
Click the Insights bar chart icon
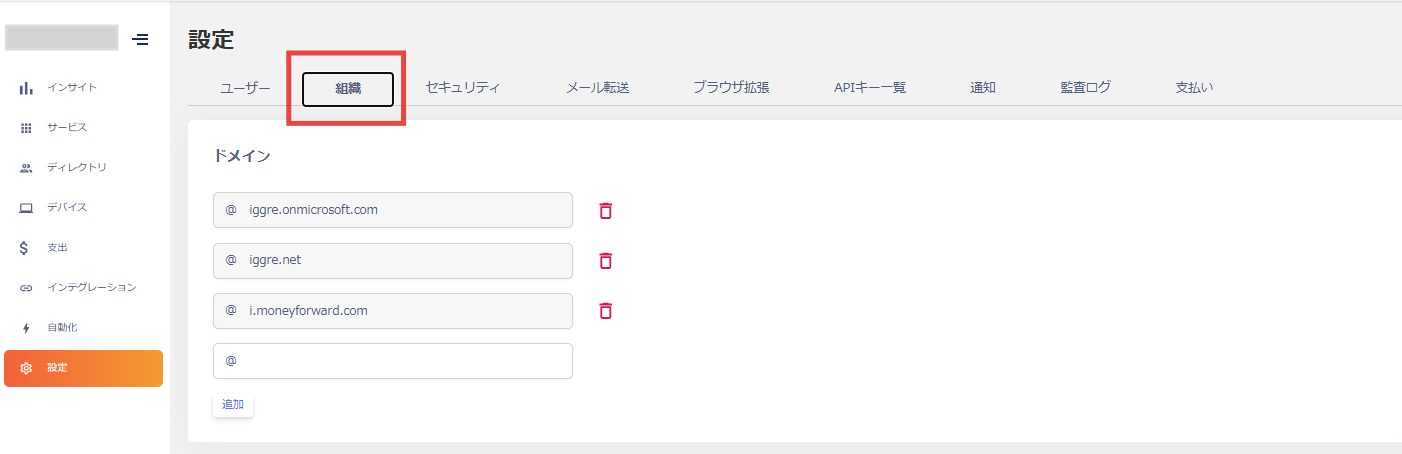click(x=26, y=88)
